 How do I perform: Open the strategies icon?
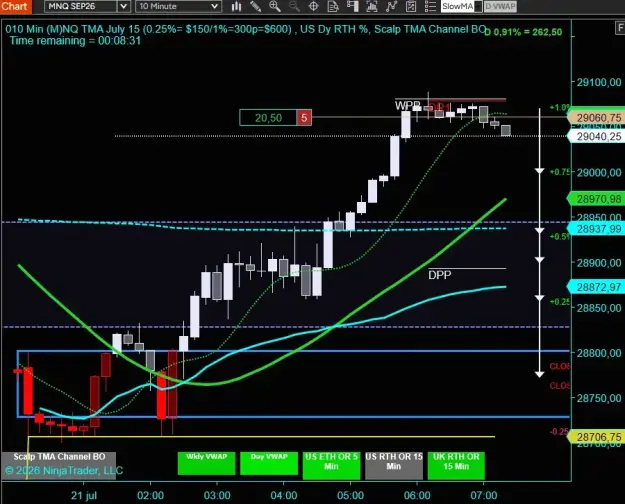pos(391,6)
